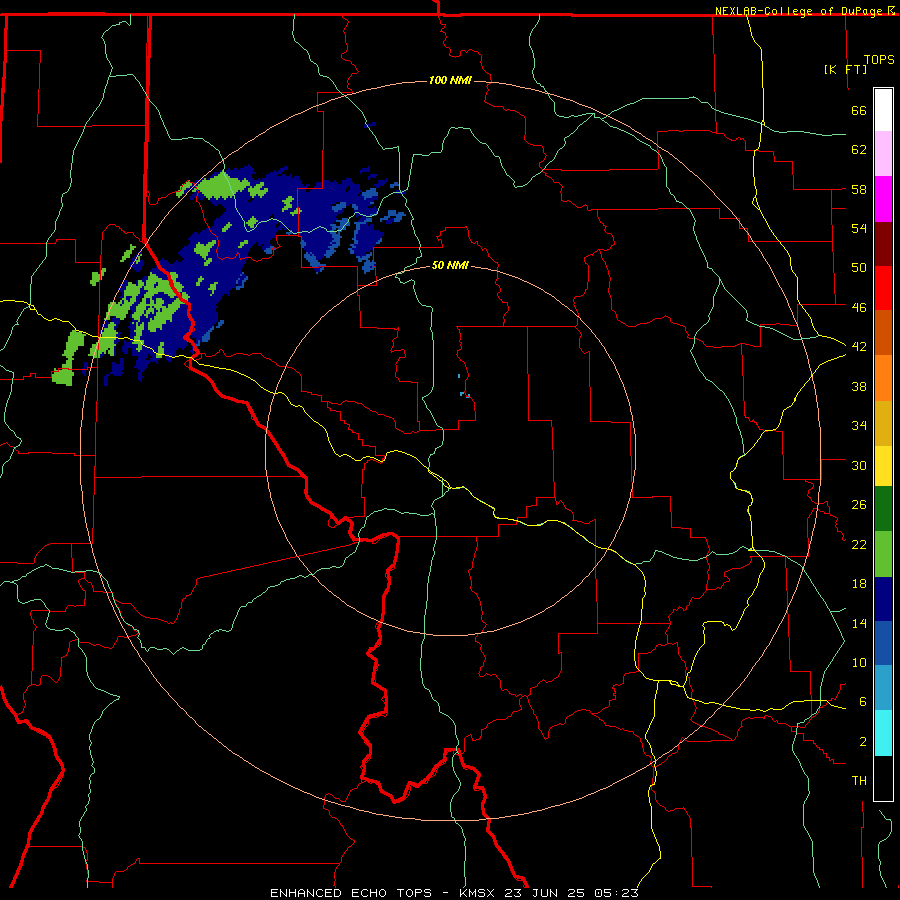
Task: Pick the cyan legend swatch
Action: click(x=883, y=733)
